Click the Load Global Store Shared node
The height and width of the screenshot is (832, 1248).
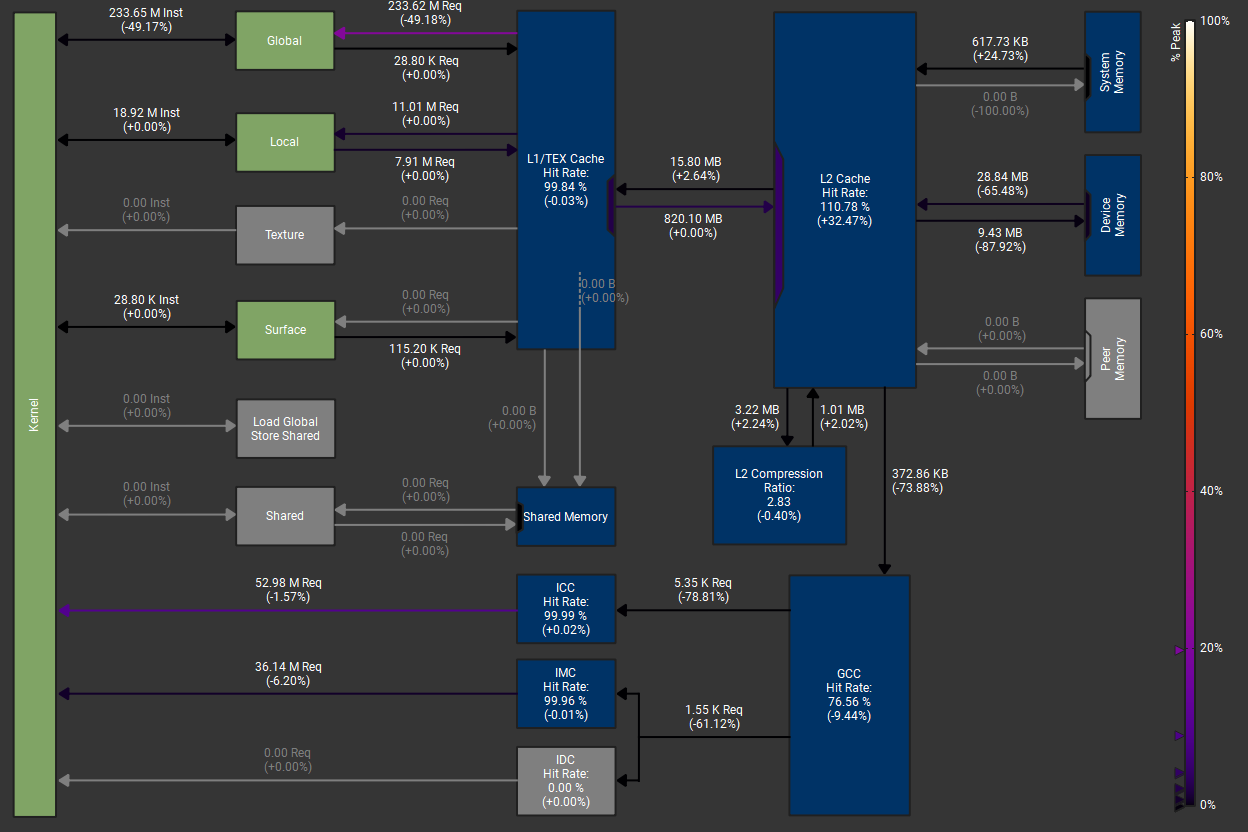285,428
